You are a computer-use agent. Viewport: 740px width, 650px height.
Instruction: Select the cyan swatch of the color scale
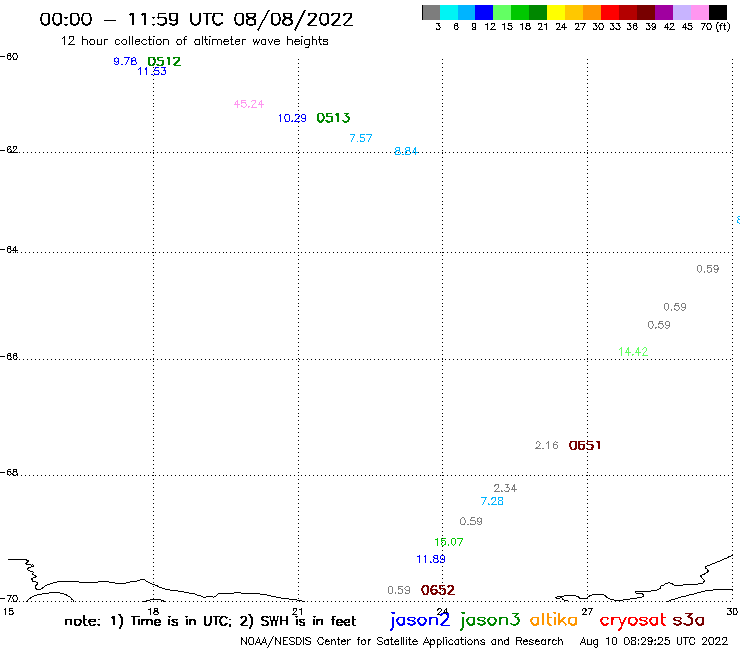(x=449, y=12)
